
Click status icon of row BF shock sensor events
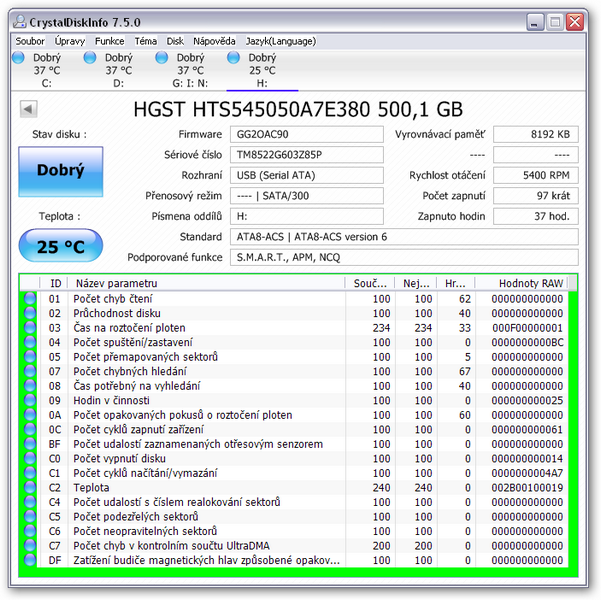30,444
